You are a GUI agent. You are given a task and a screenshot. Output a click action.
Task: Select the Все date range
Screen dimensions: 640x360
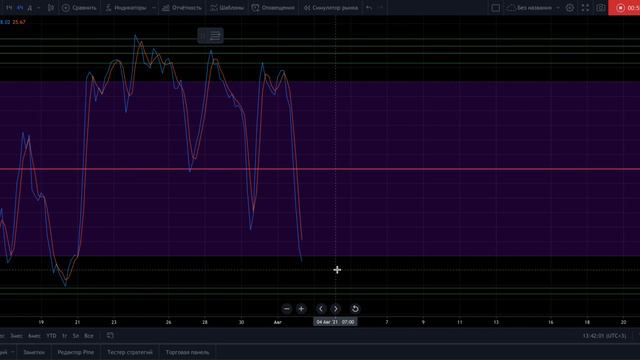[x=89, y=336]
